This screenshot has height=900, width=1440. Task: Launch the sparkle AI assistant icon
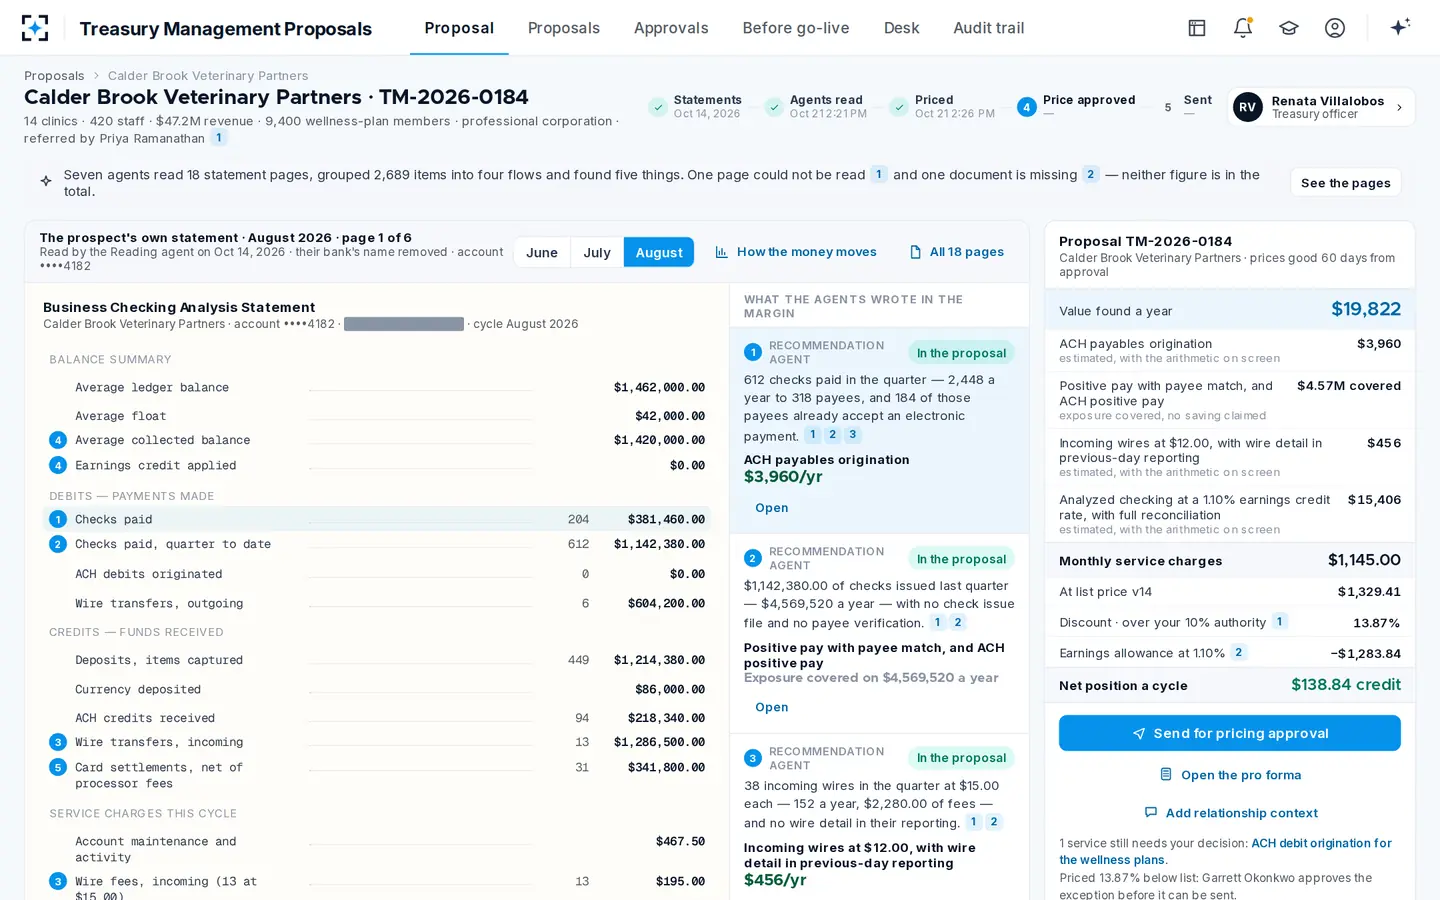tap(1400, 27)
